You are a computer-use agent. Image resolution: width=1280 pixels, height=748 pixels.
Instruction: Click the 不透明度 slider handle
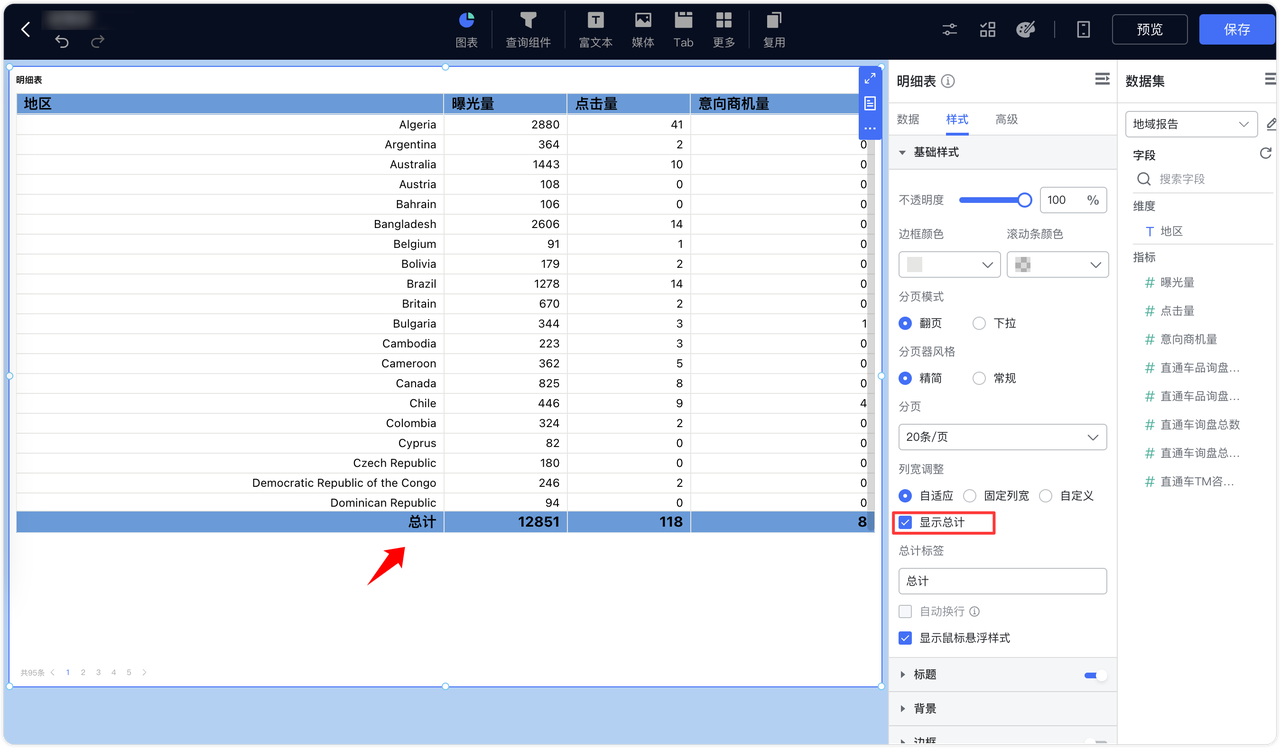coord(1025,200)
